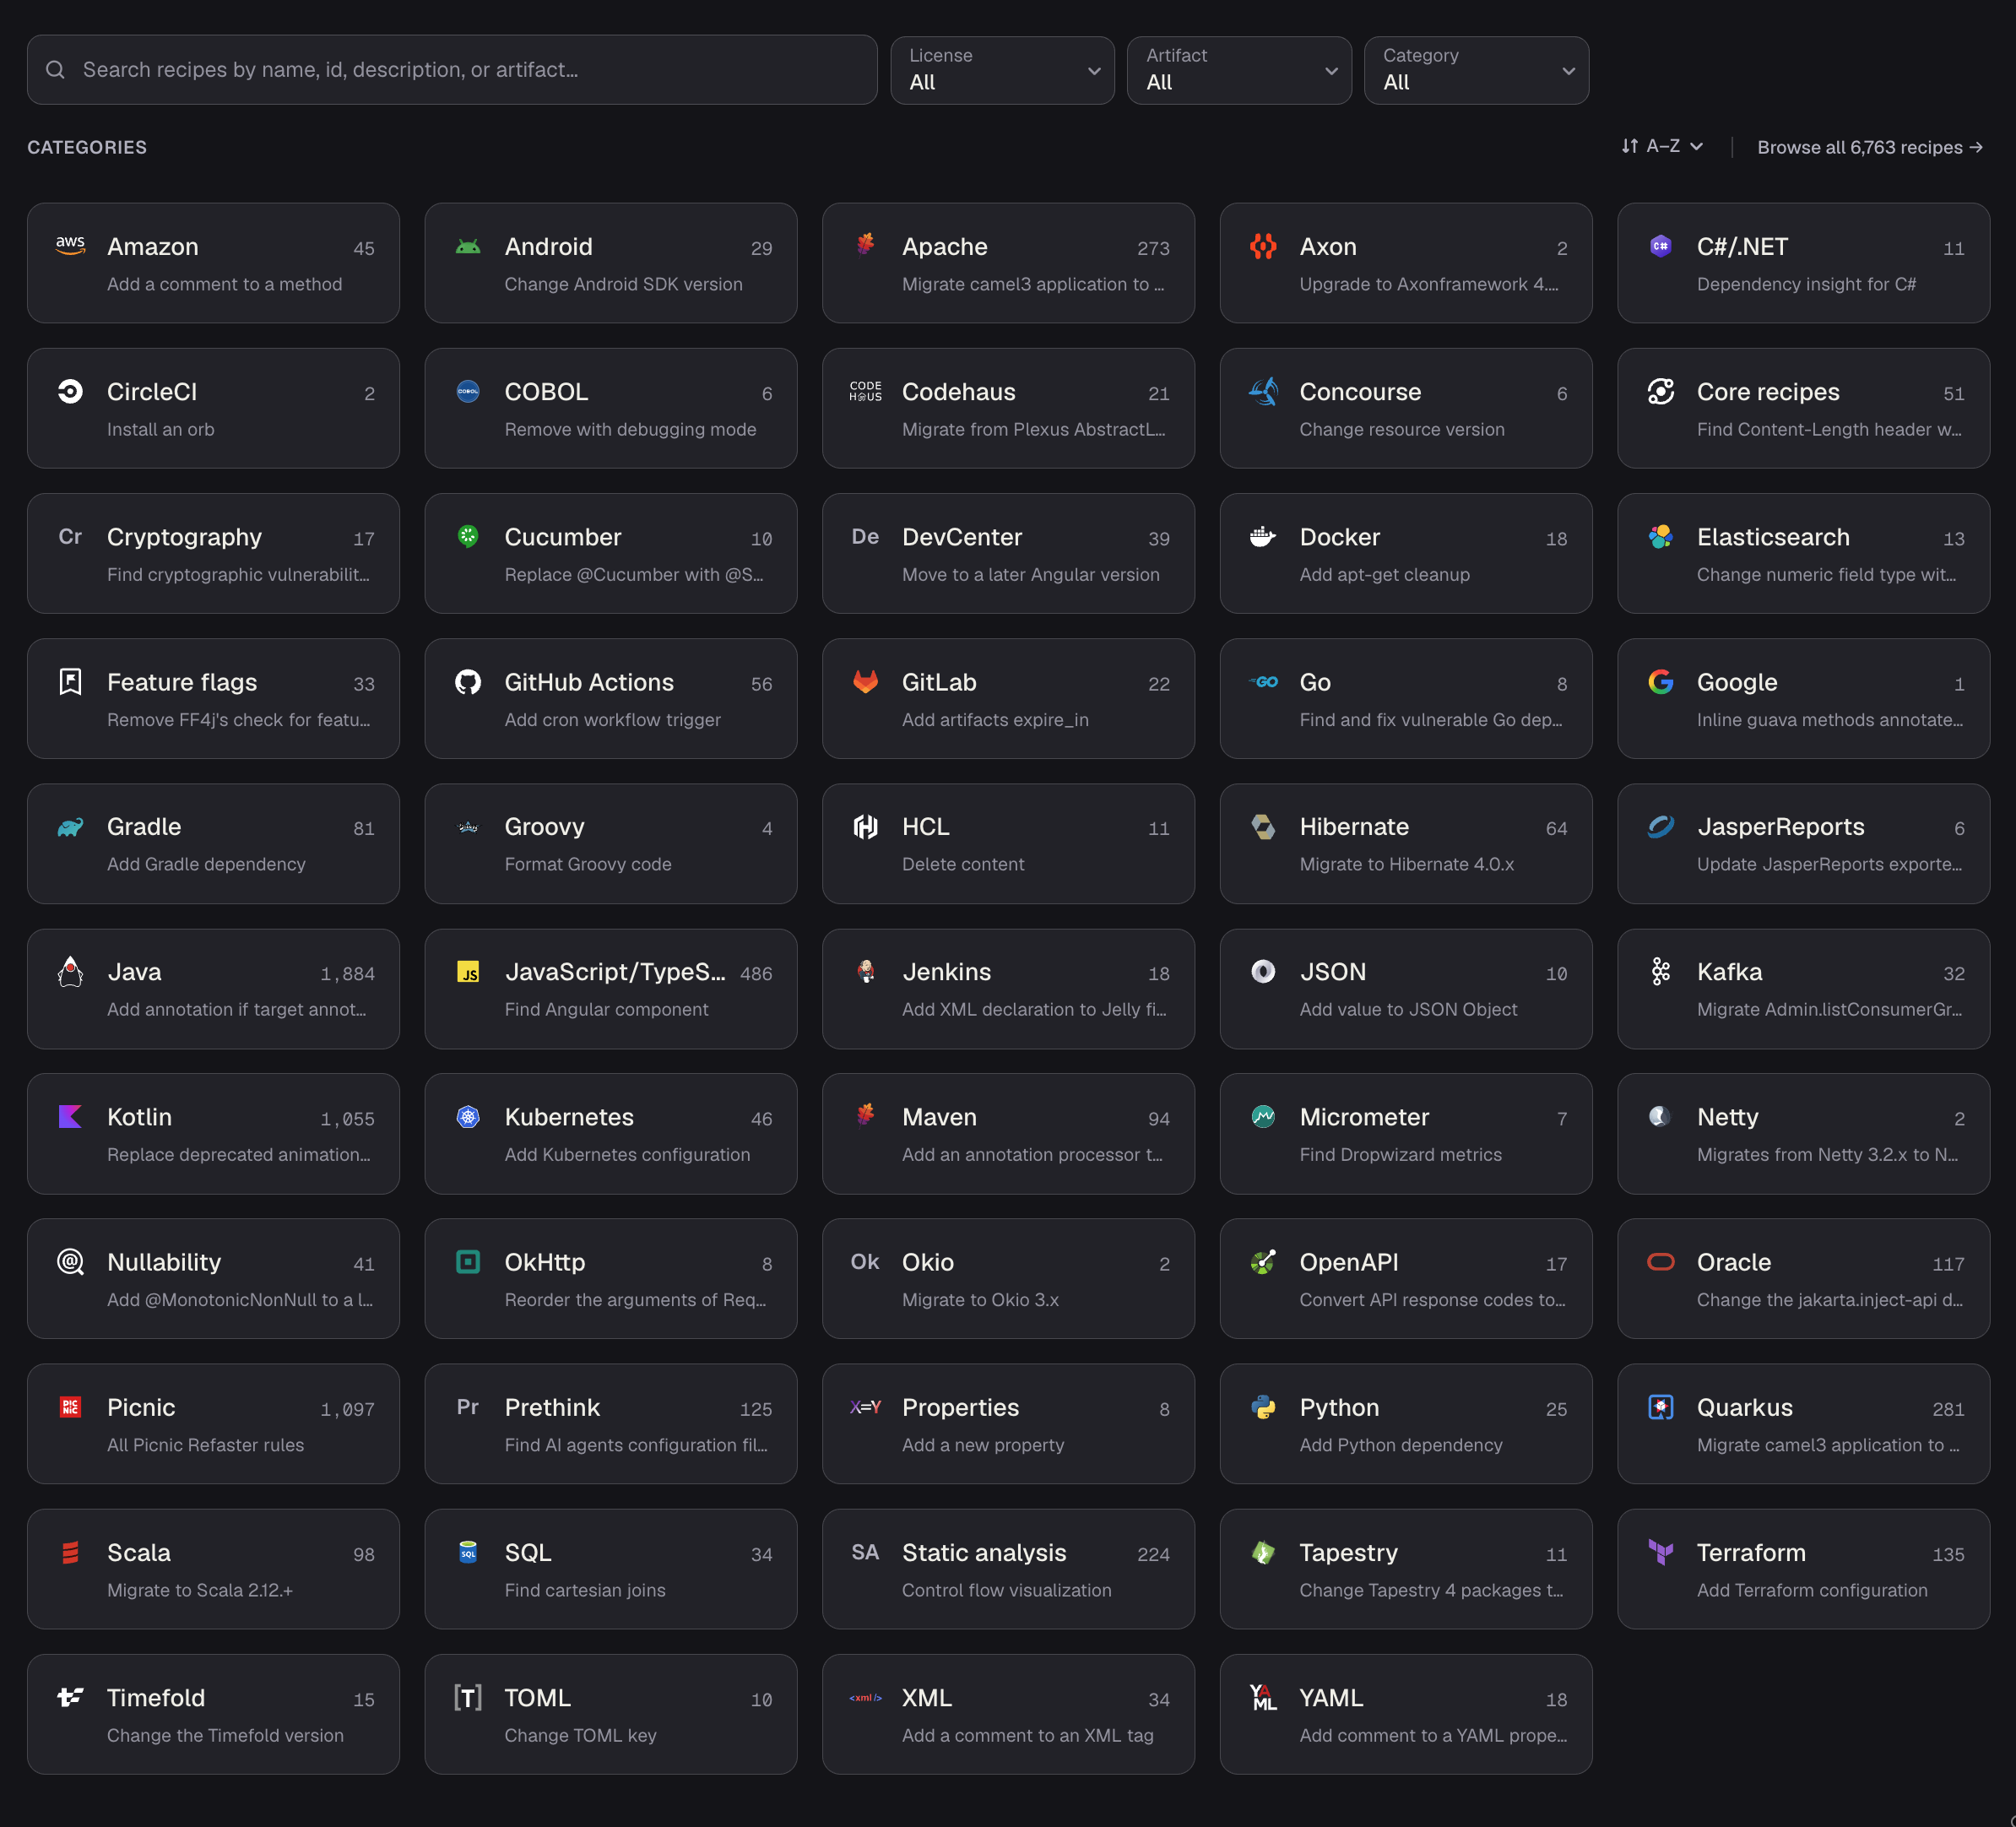Click the Concourse propeller icon
Image resolution: width=2016 pixels, height=1827 pixels.
pyautogui.click(x=1263, y=391)
